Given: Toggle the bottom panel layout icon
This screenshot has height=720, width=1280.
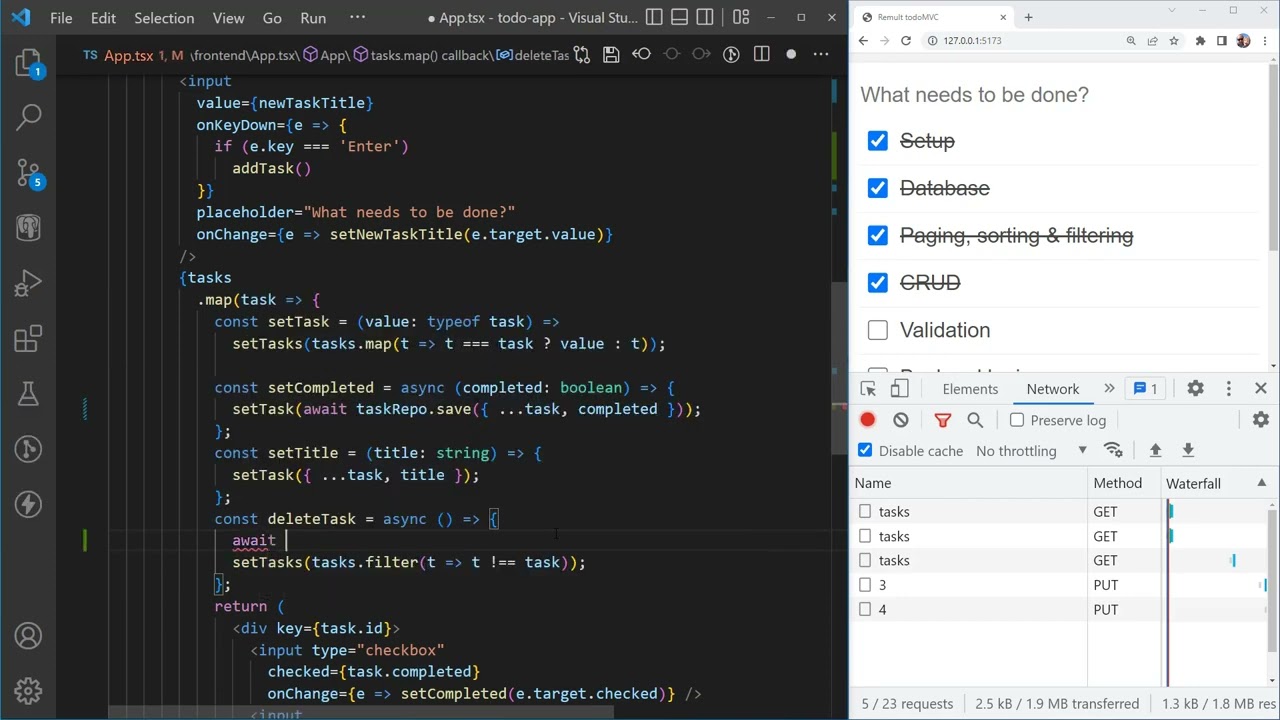Looking at the screenshot, I should click(682, 18).
